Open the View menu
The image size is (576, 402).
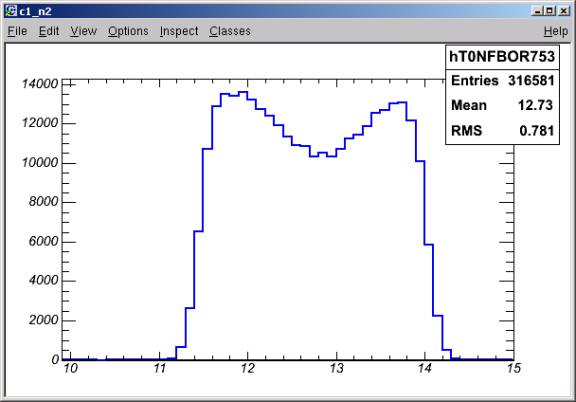tap(83, 31)
